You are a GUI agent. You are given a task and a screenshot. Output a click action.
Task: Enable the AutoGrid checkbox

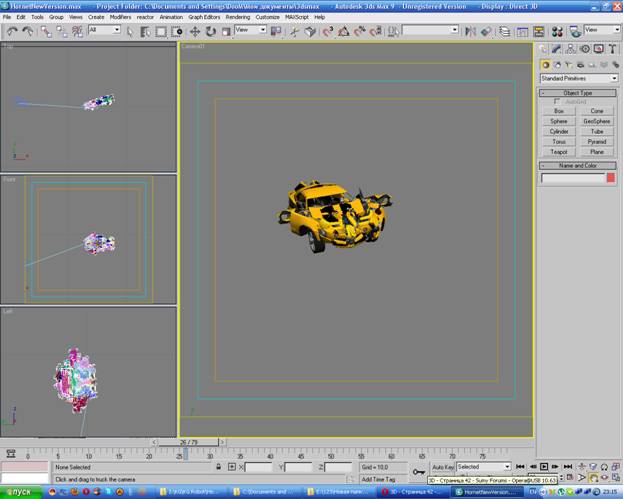coord(557,101)
